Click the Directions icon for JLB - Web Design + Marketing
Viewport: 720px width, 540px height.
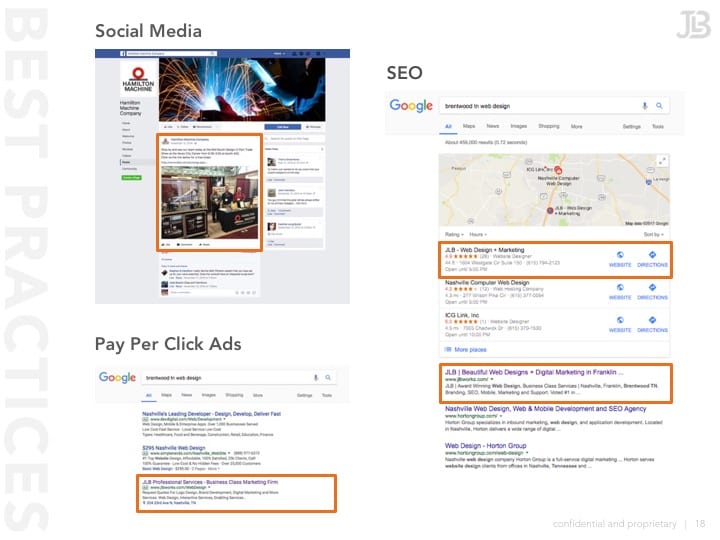coord(652,255)
